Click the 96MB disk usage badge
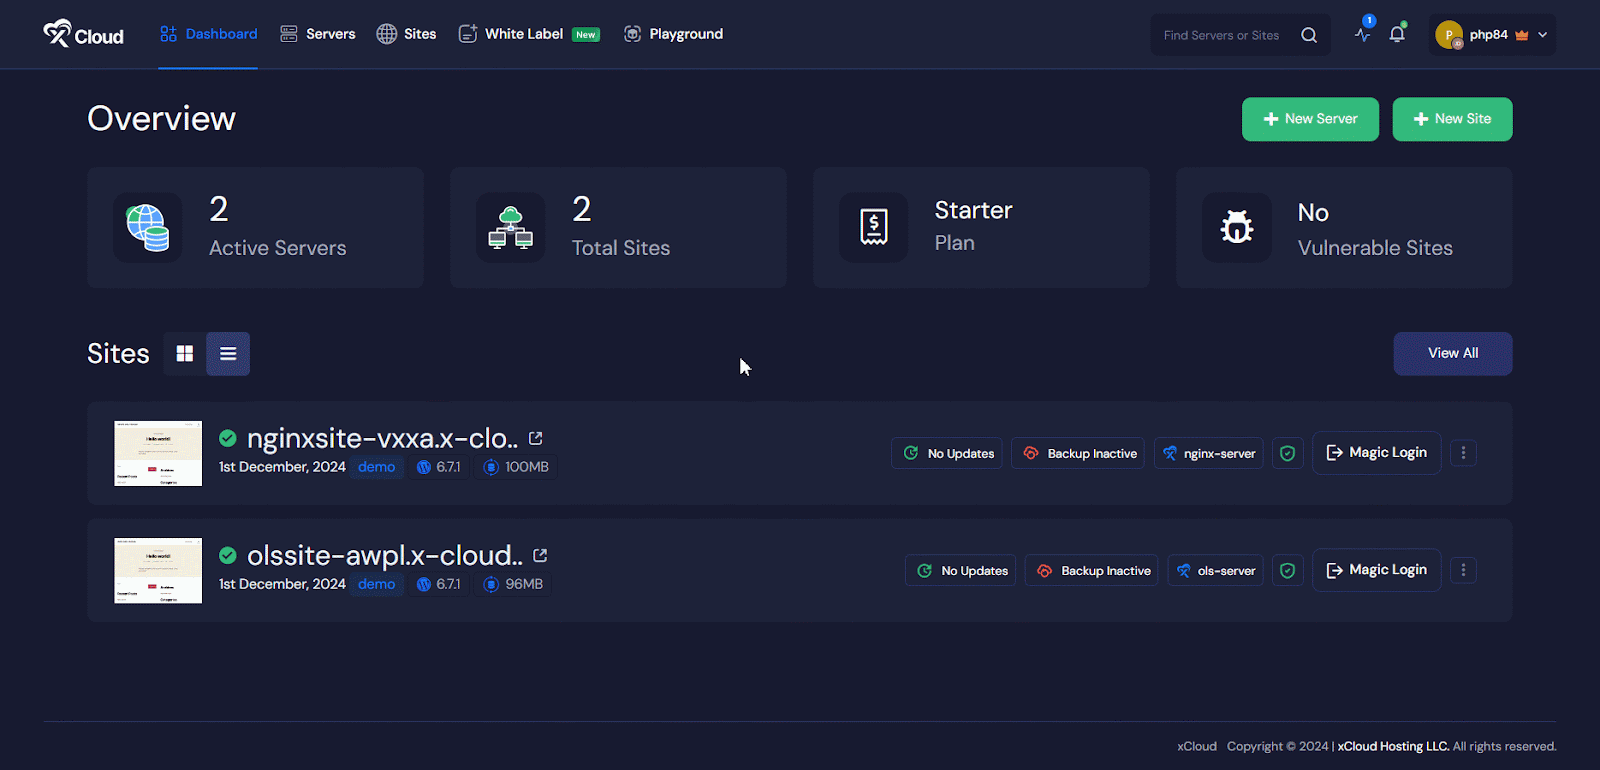 tap(514, 584)
